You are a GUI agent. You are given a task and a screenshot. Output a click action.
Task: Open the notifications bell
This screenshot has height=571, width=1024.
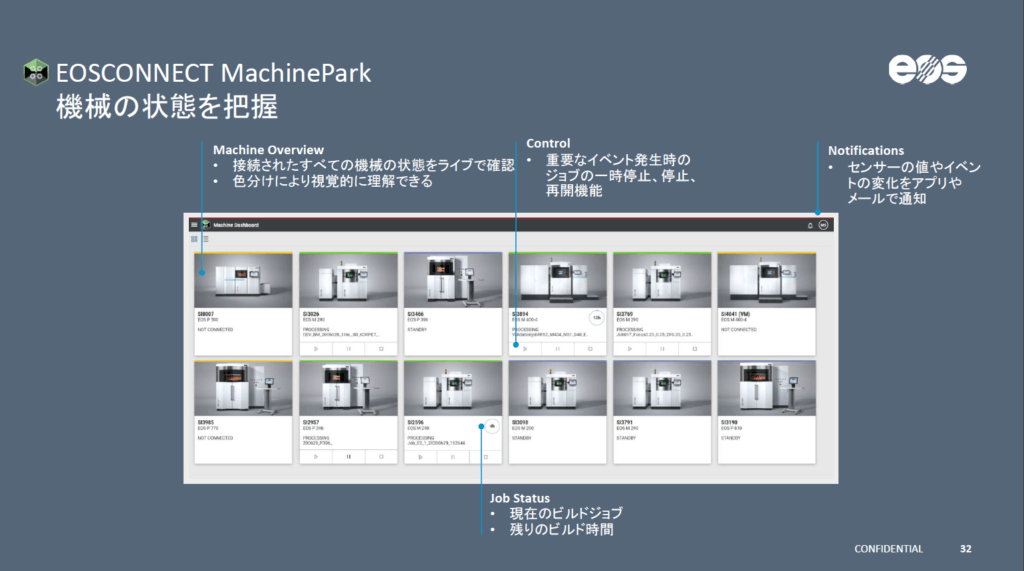pos(810,225)
